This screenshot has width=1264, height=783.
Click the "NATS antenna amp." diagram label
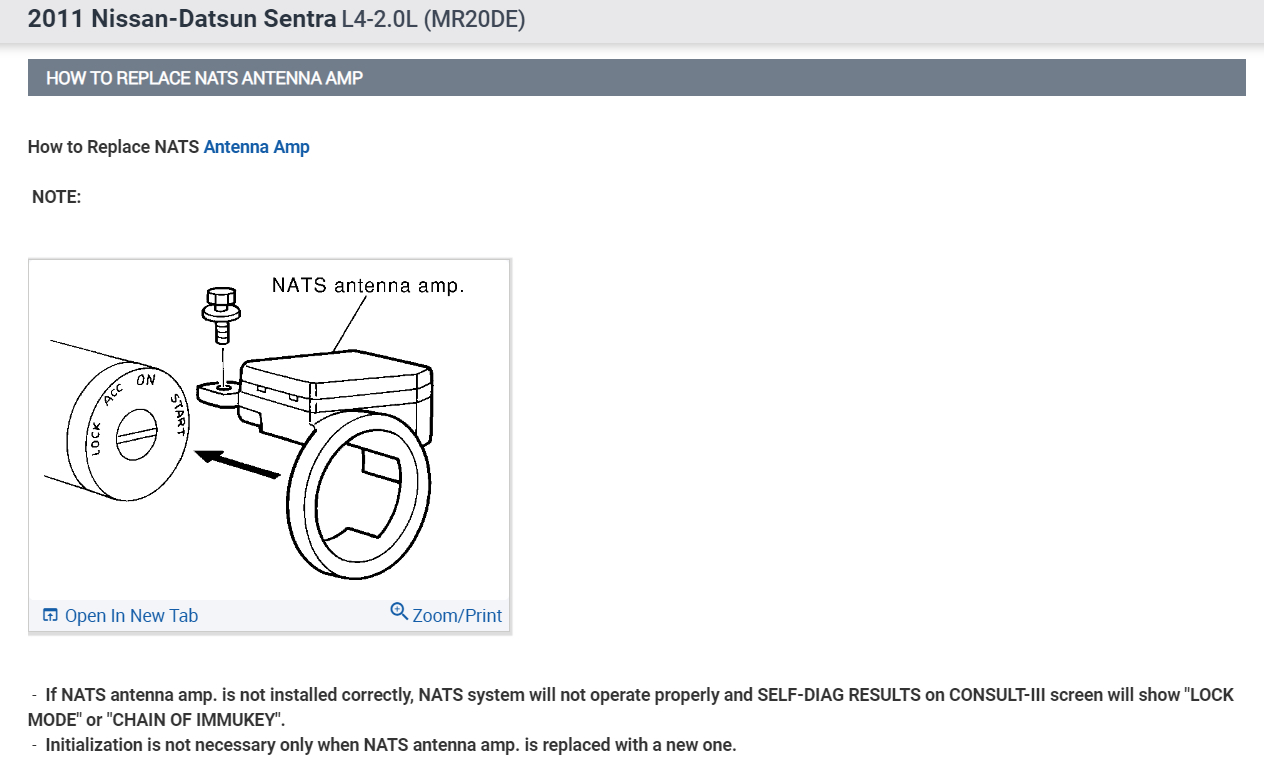(x=368, y=285)
